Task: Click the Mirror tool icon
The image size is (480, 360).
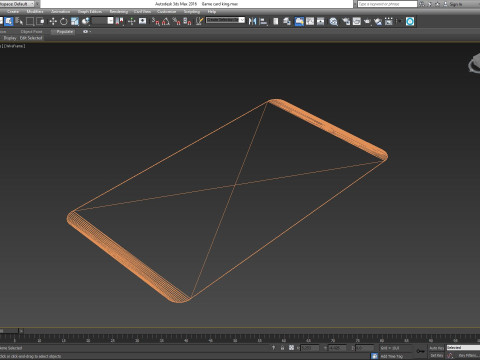Action: click(252, 22)
